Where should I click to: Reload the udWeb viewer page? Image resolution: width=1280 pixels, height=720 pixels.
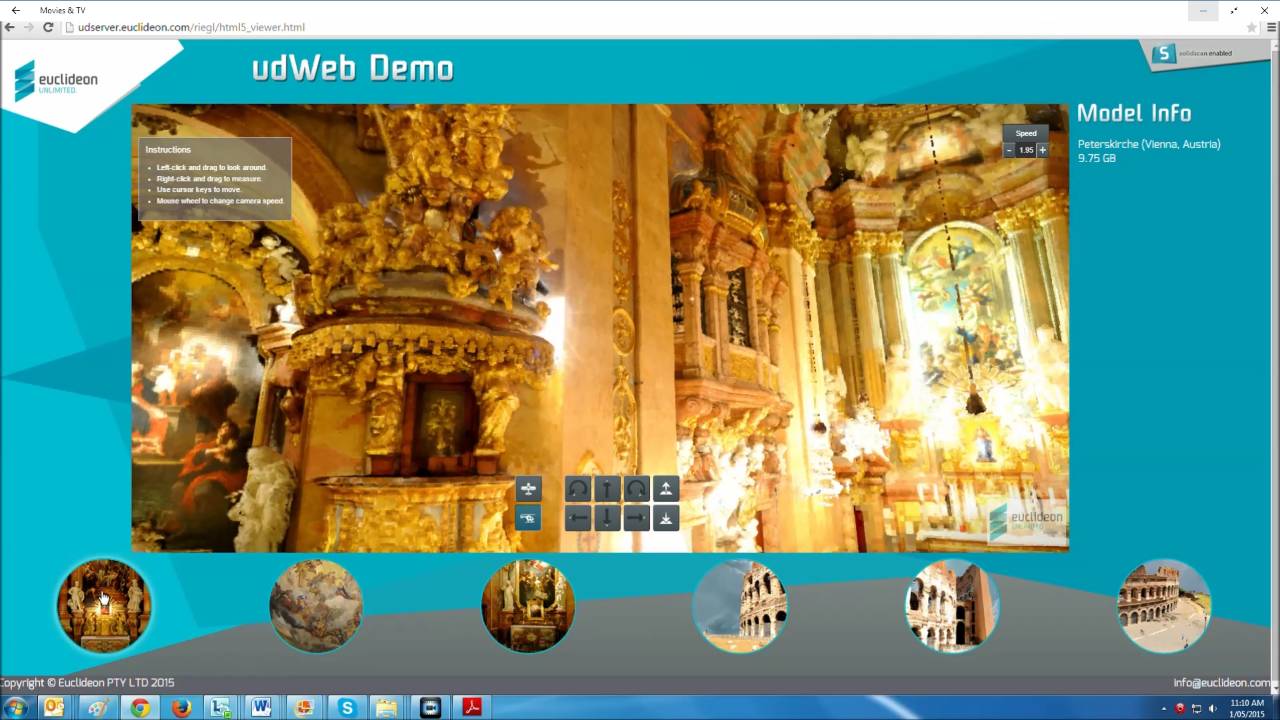coord(48,27)
